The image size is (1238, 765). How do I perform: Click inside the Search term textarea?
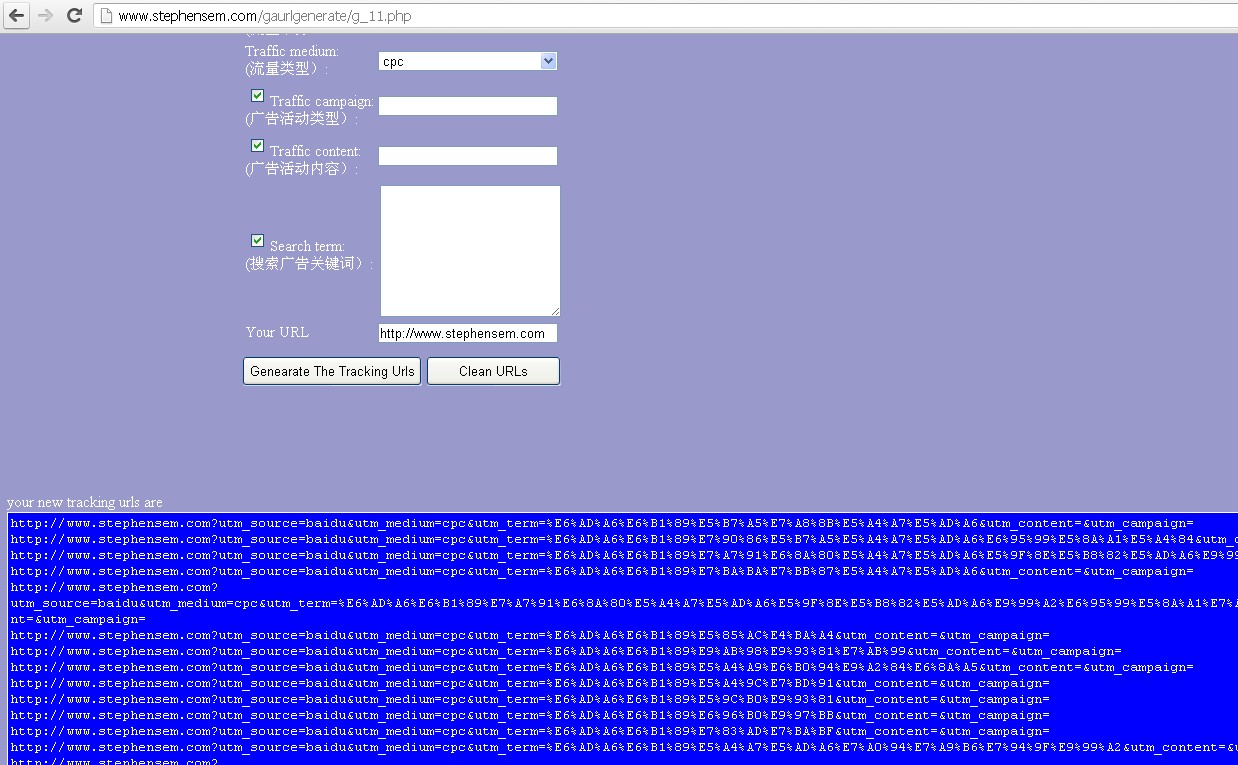point(470,251)
